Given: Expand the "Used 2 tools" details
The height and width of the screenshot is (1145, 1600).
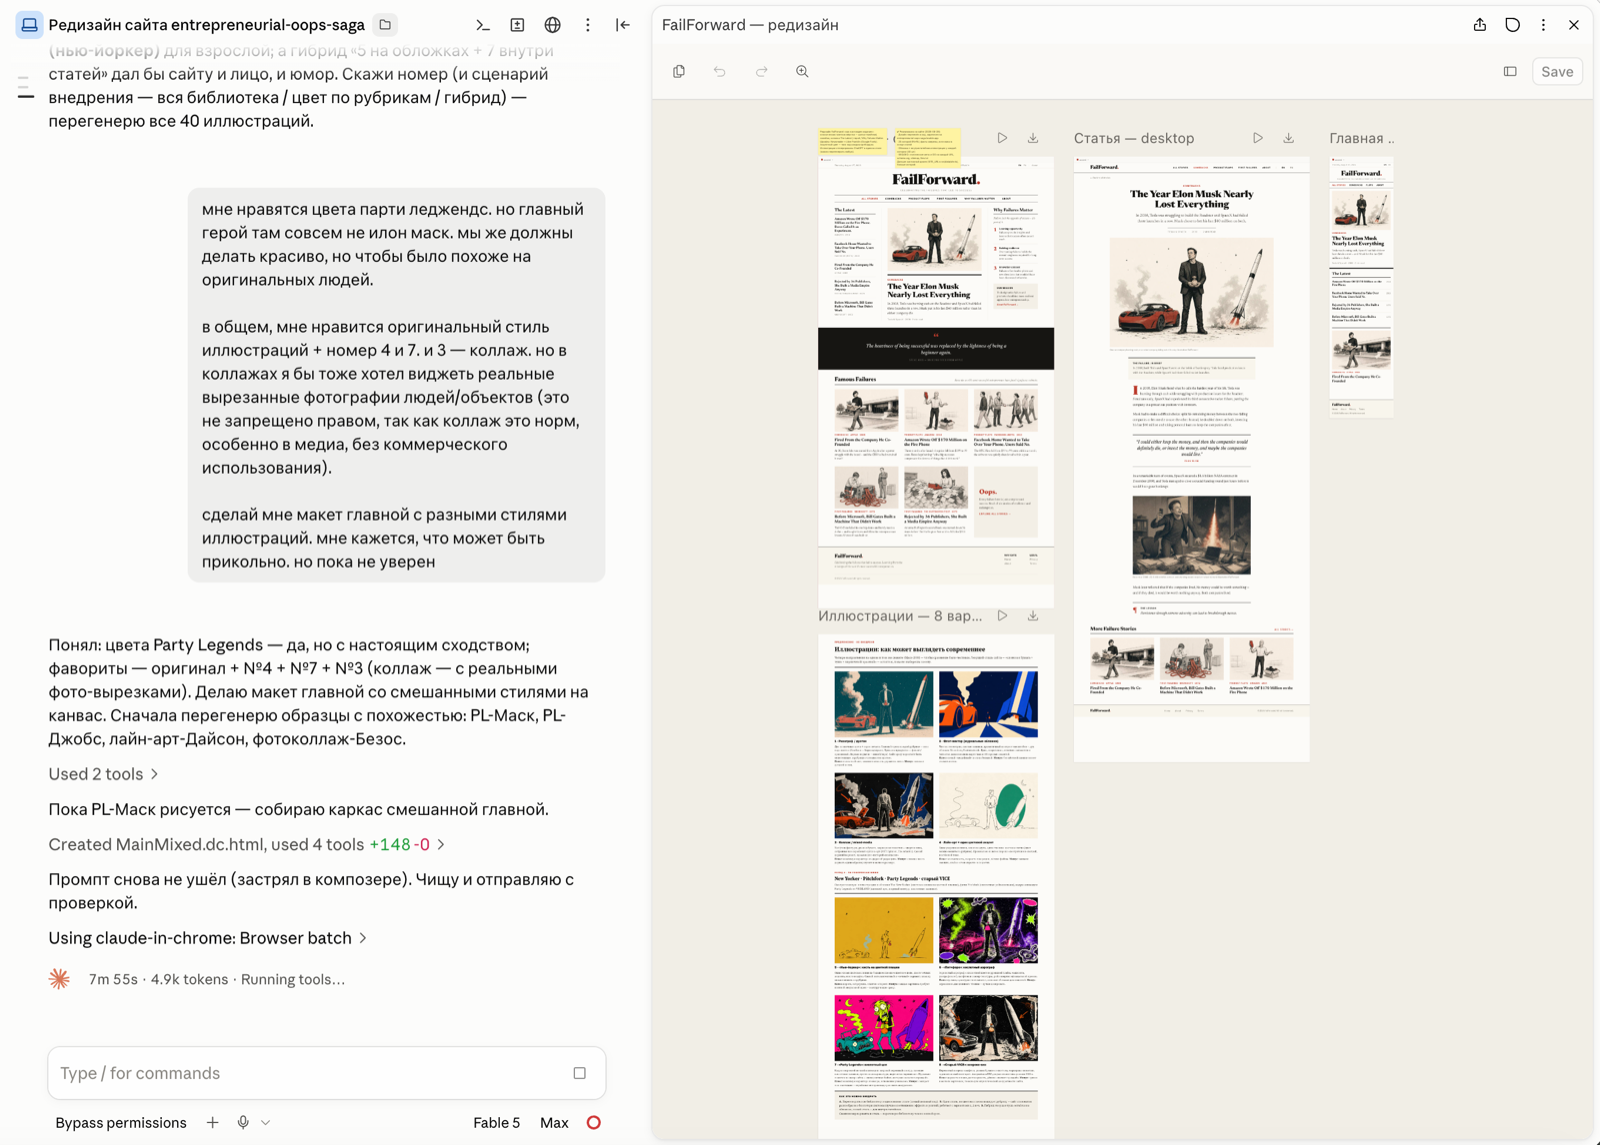Looking at the screenshot, I should coord(104,774).
